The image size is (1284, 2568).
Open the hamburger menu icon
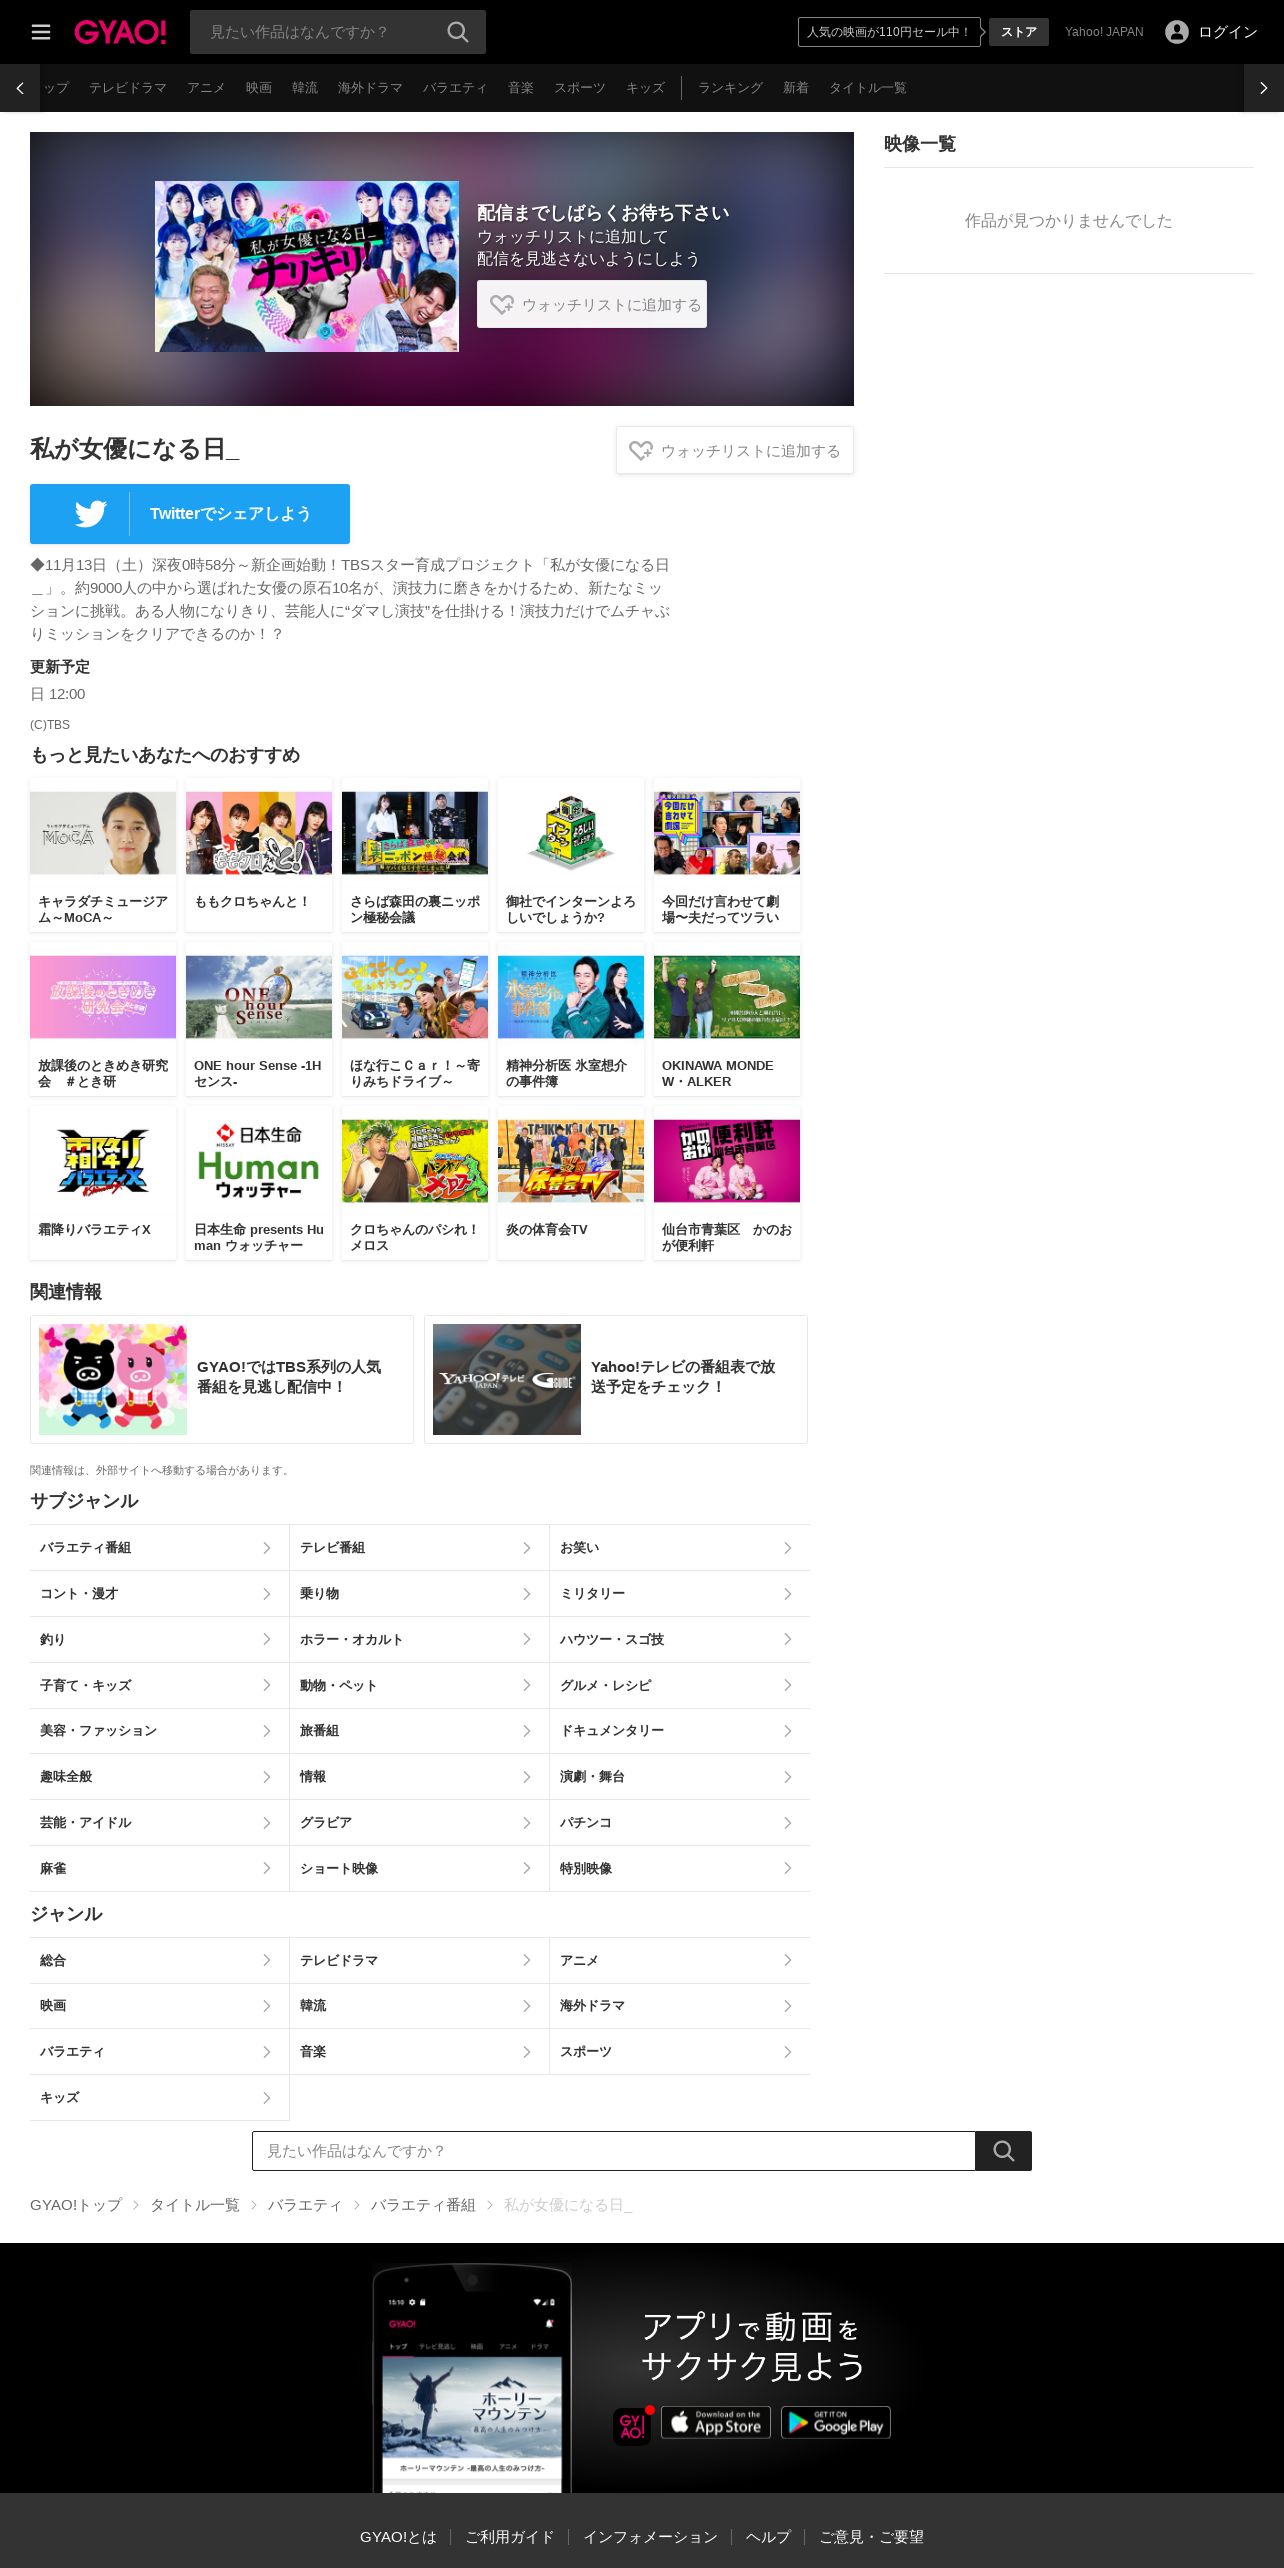pyautogui.click(x=41, y=32)
